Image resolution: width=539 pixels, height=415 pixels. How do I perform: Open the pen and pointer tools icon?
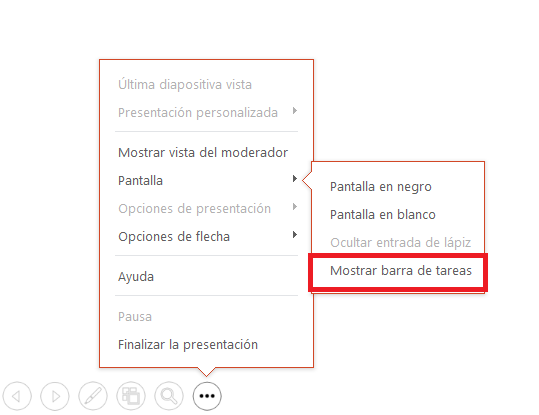click(93, 396)
